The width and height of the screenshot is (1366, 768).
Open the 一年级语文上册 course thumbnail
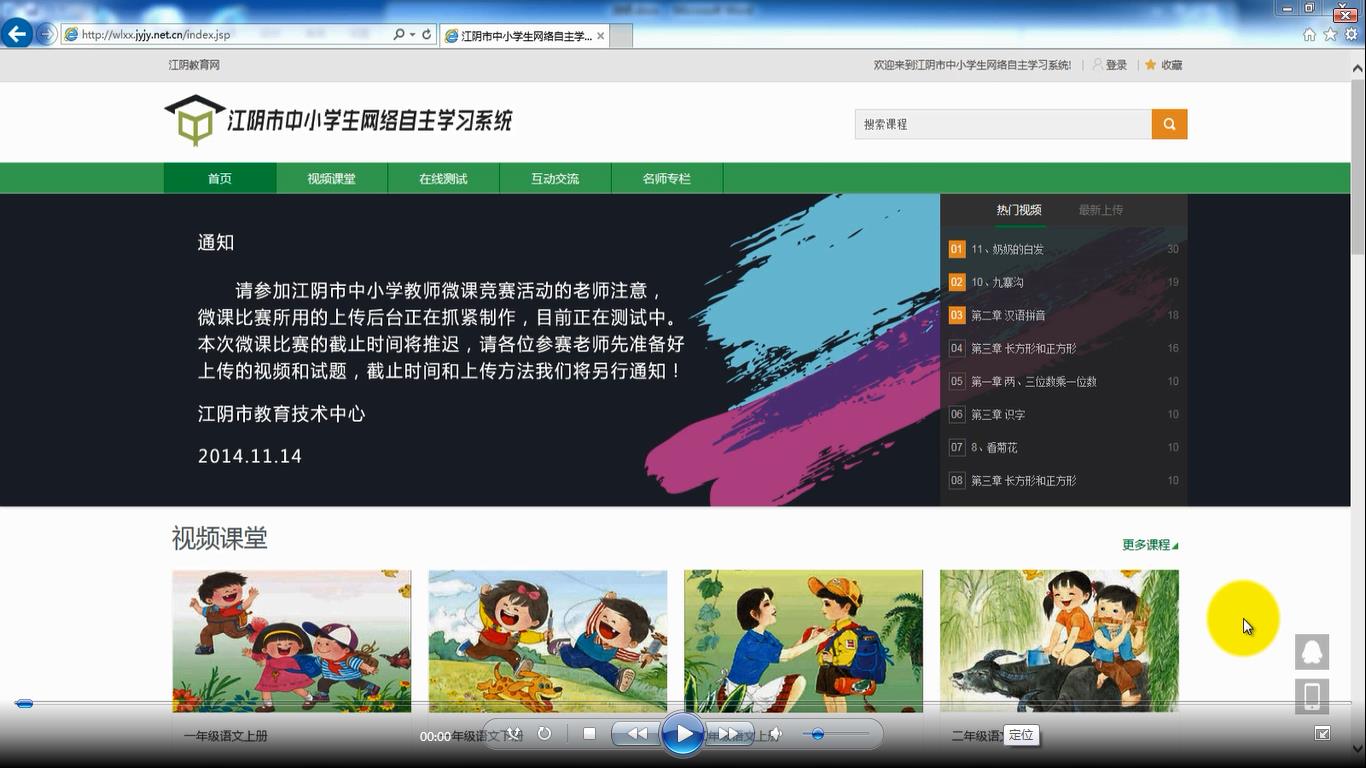point(292,641)
